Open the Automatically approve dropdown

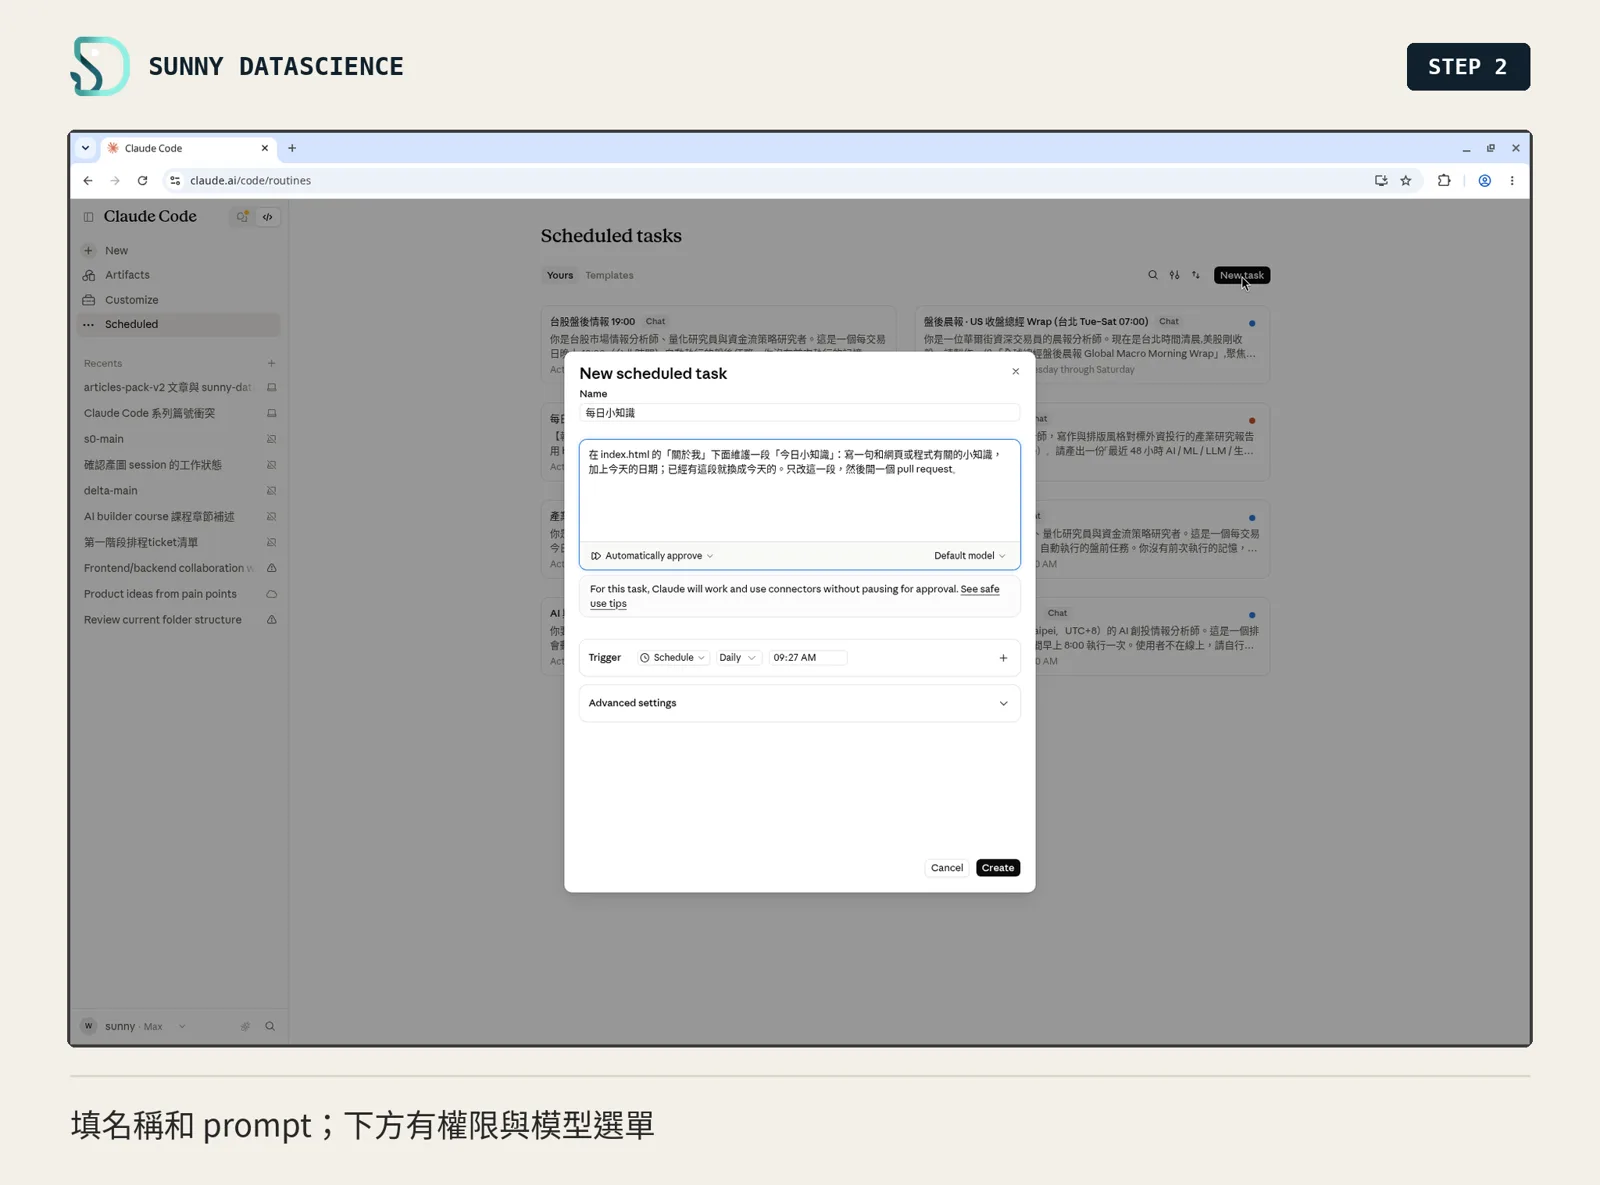[x=652, y=556]
